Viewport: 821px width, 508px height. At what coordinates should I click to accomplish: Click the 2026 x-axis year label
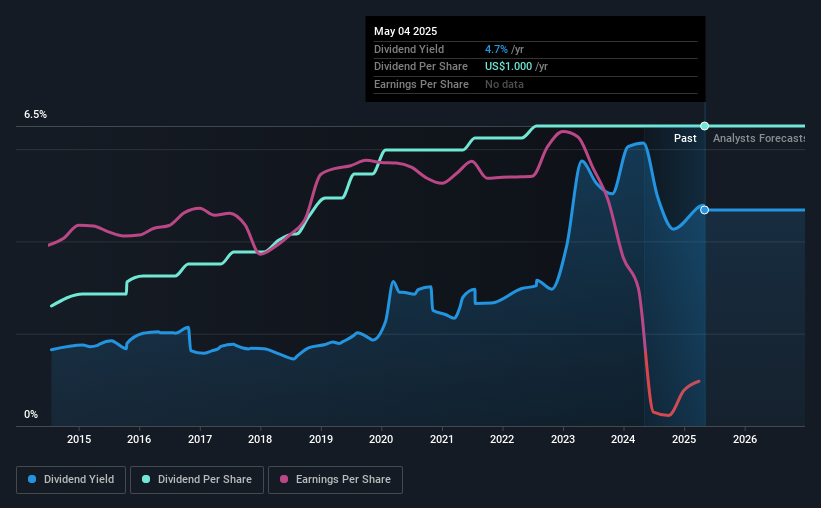tap(745, 439)
